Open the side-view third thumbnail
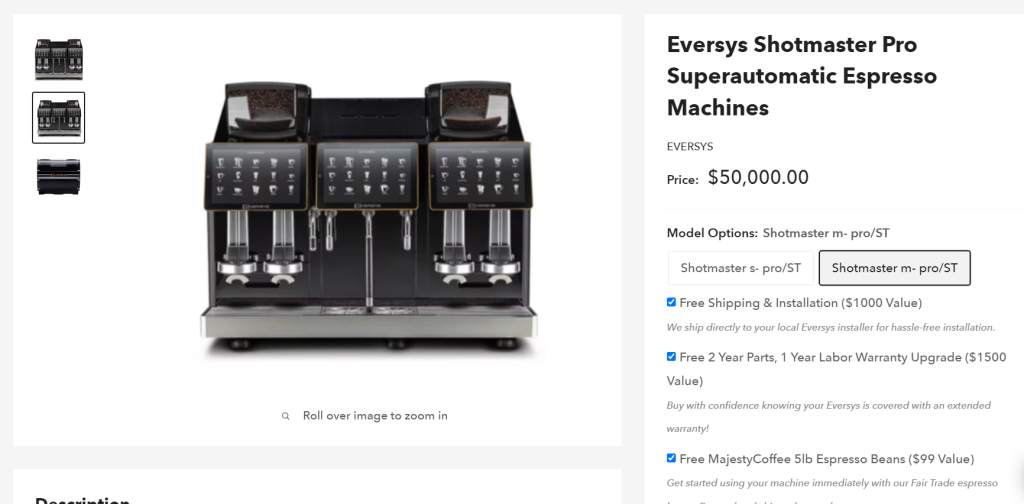1024x504 pixels. point(59,176)
